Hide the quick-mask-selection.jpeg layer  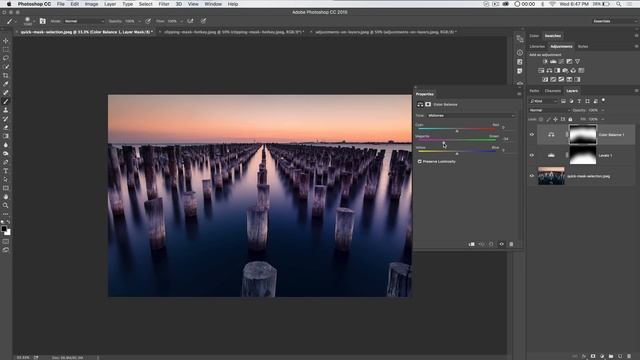[532, 176]
